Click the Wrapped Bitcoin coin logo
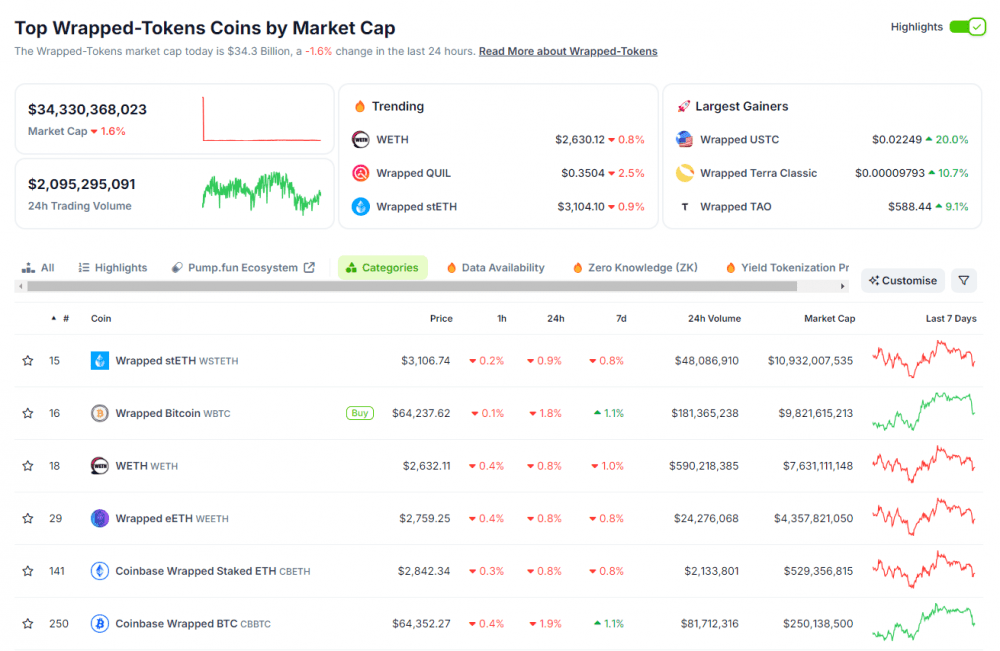 click(x=100, y=413)
